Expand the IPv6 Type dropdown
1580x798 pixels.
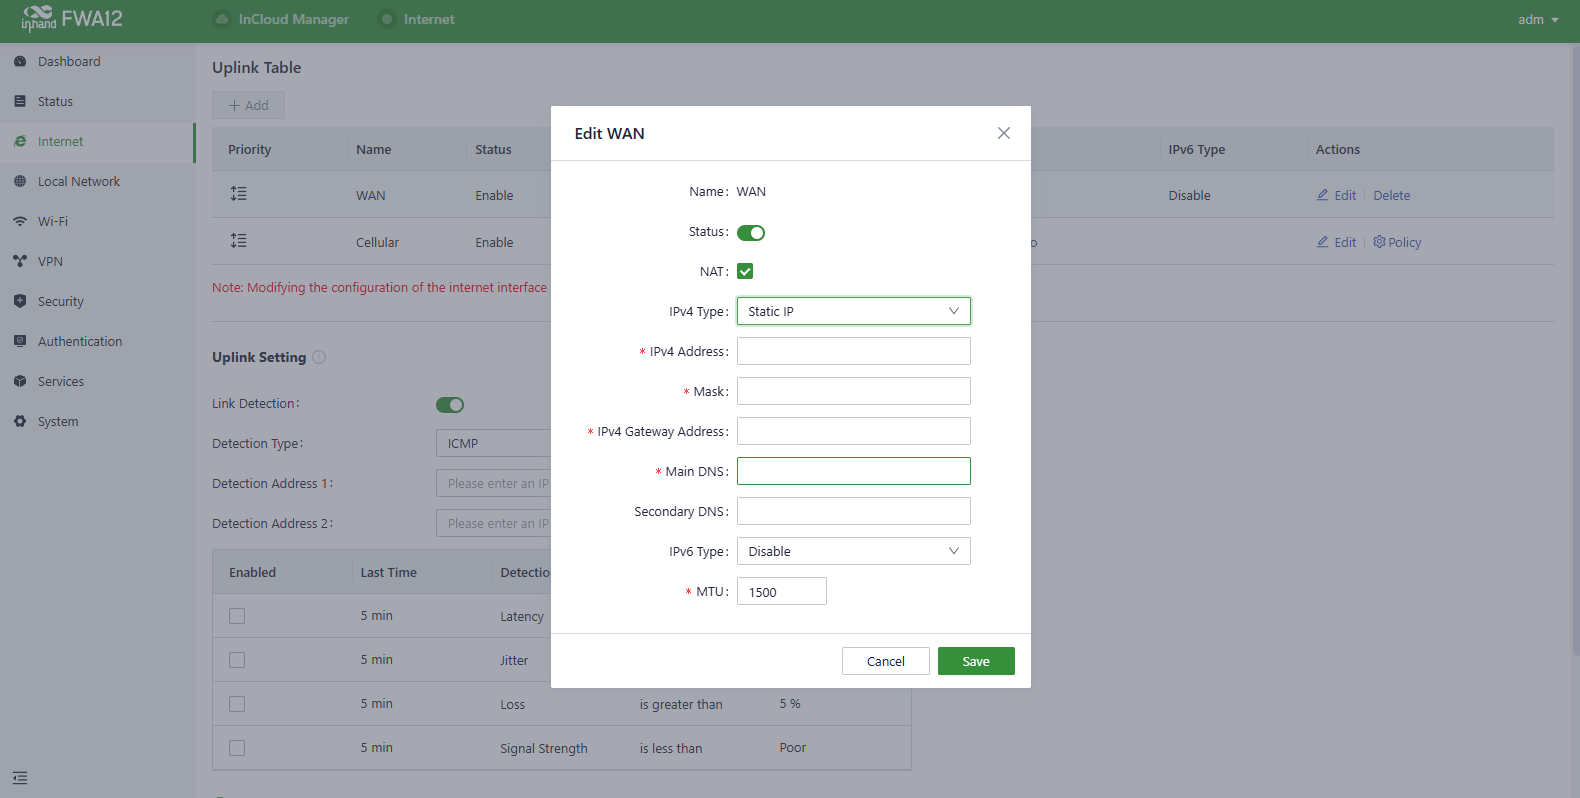[x=853, y=551]
